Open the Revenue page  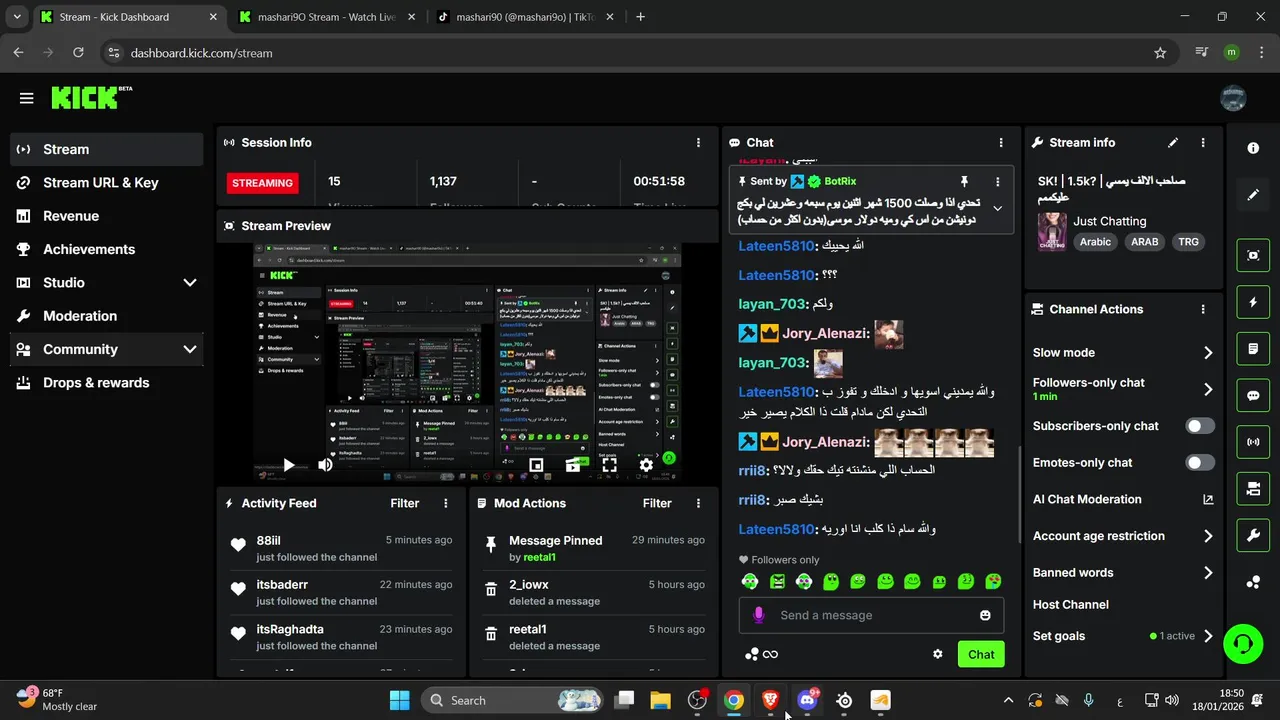click(107, 216)
